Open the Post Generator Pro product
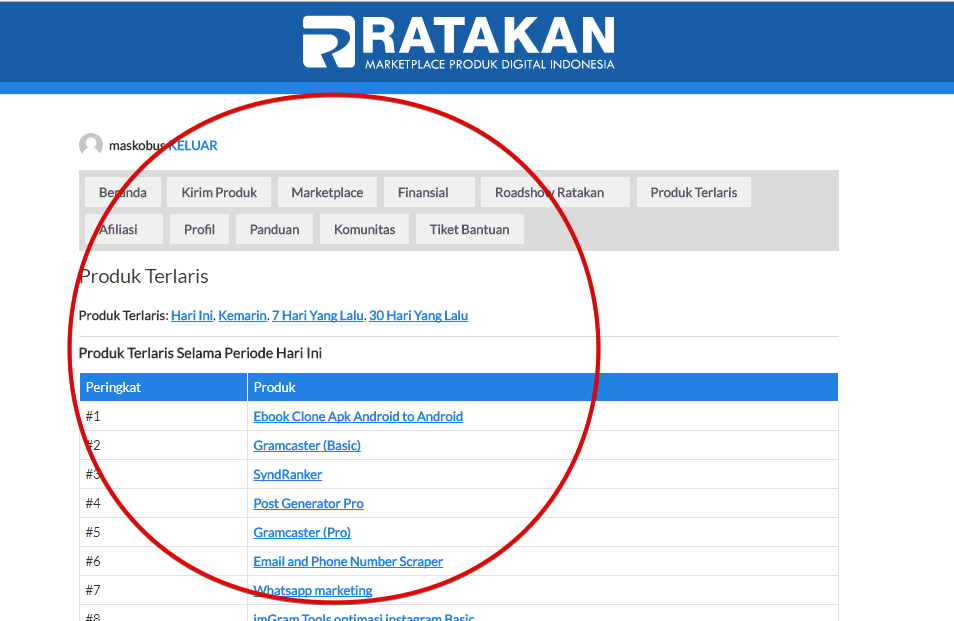The height and width of the screenshot is (621, 954). (308, 503)
